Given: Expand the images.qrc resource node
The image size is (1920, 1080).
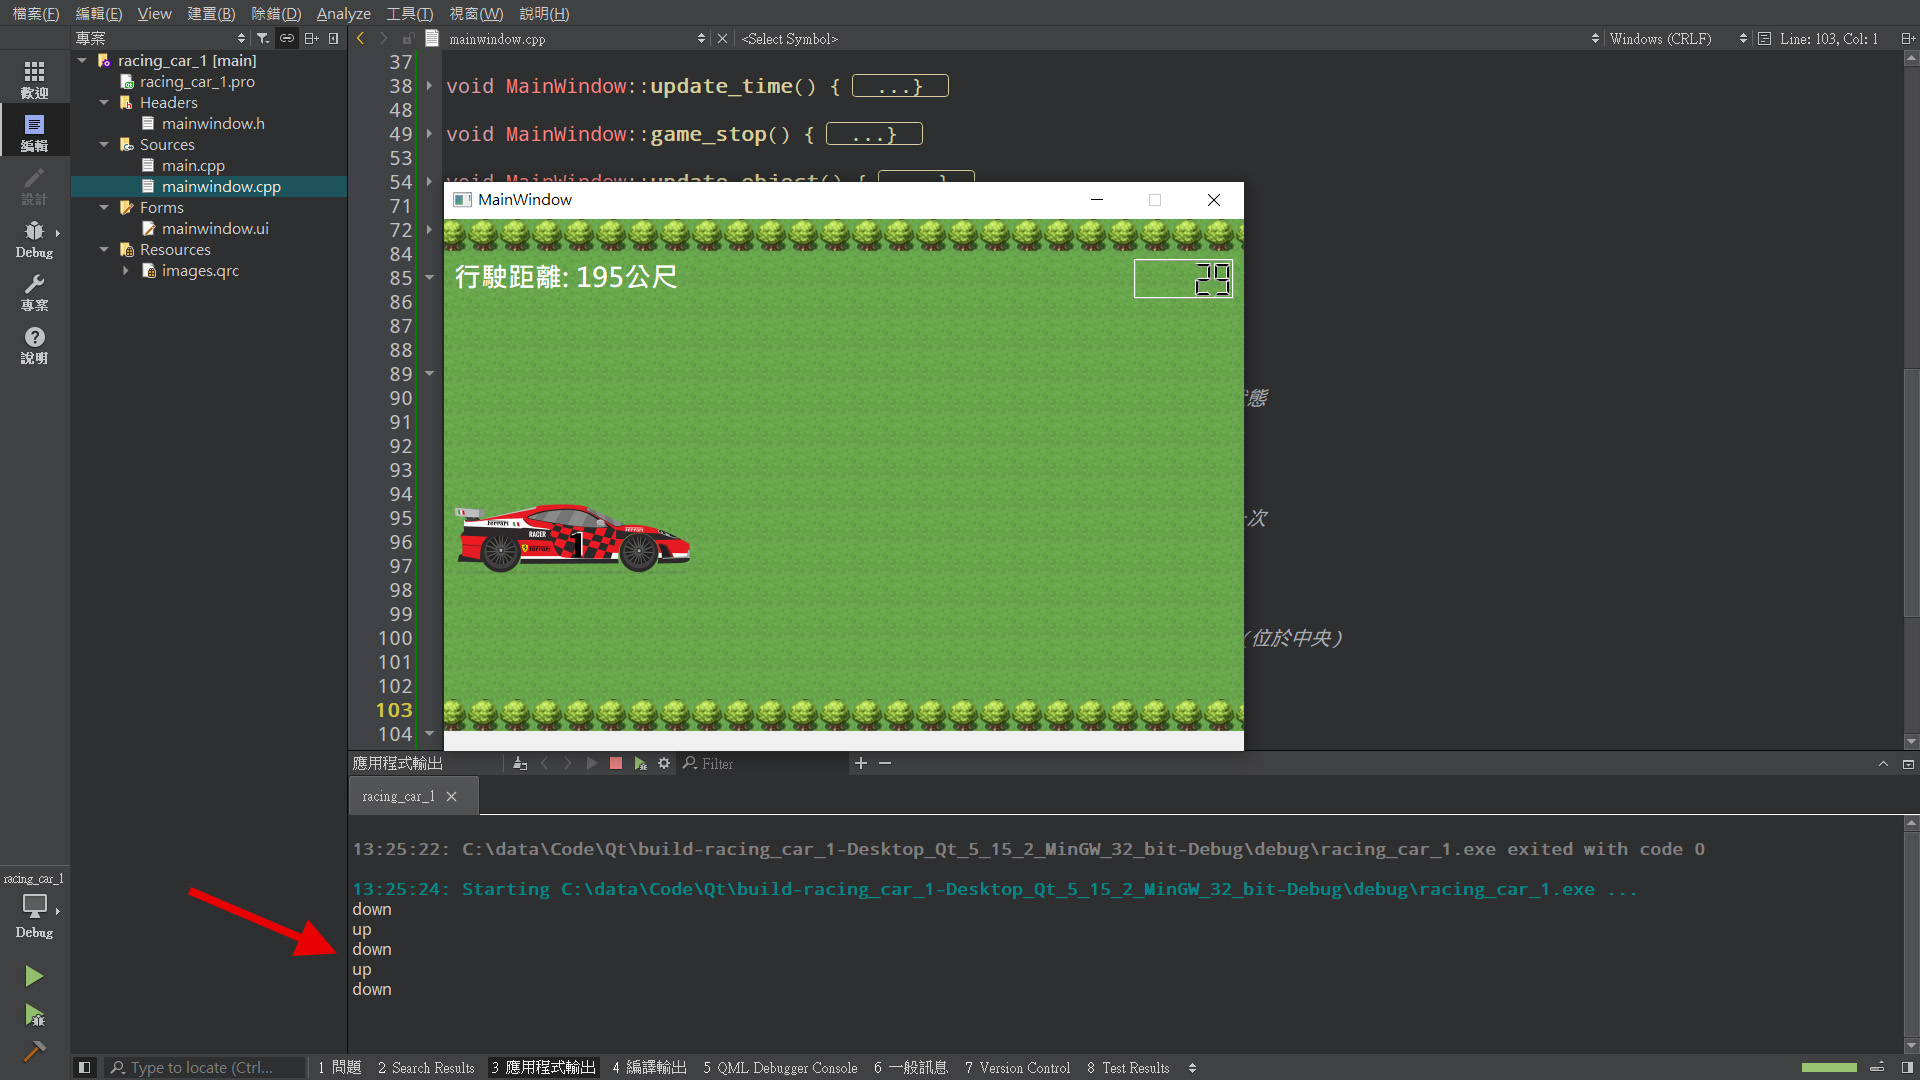Looking at the screenshot, I should point(126,271).
